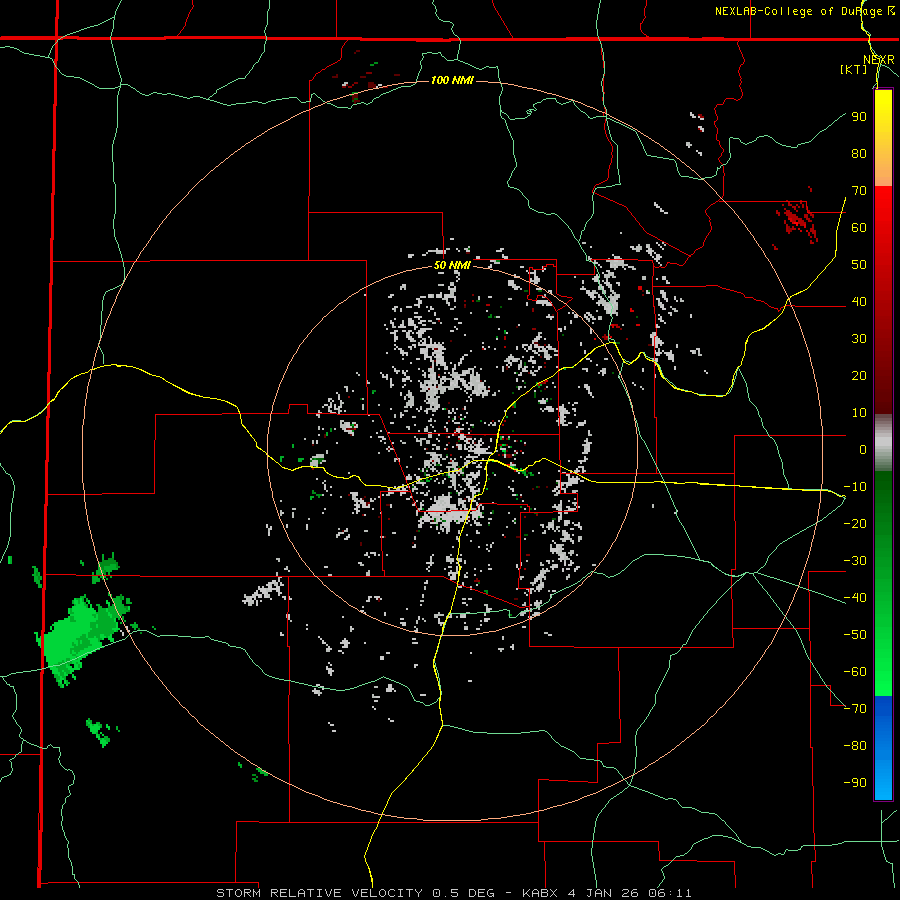Click the -80 value on velocity scale
900x900 pixels.
tap(855, 746)
